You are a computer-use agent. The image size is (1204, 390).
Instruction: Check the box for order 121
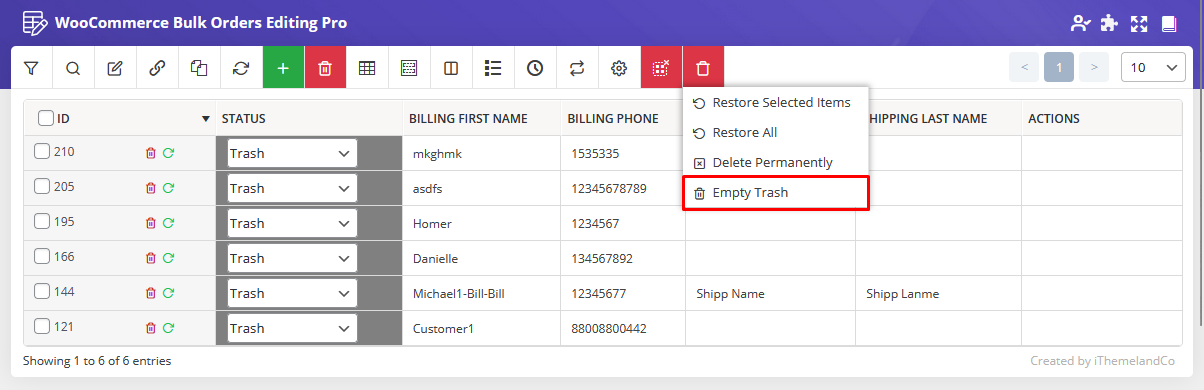point(42,326)
